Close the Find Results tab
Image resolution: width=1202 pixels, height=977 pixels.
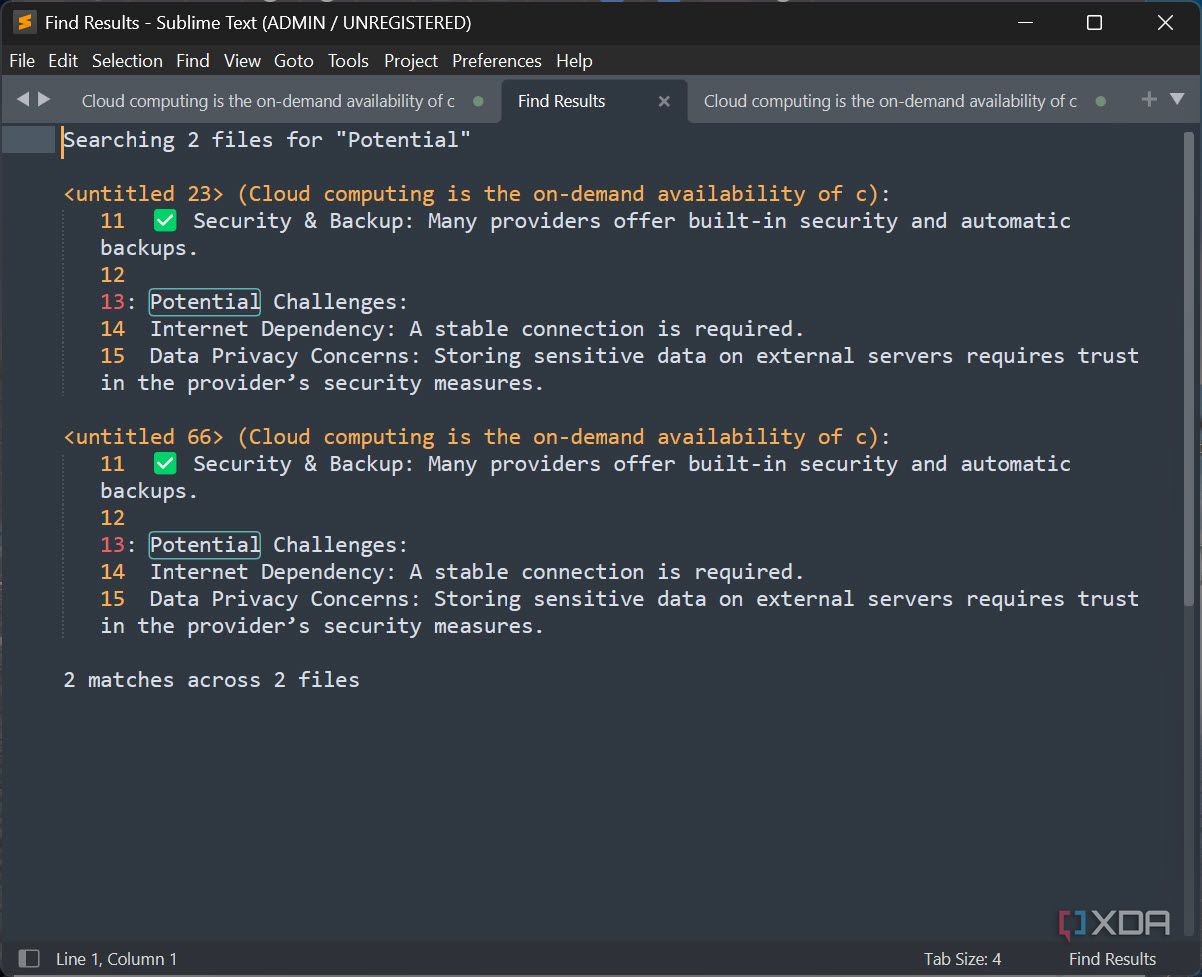[664, 101]
